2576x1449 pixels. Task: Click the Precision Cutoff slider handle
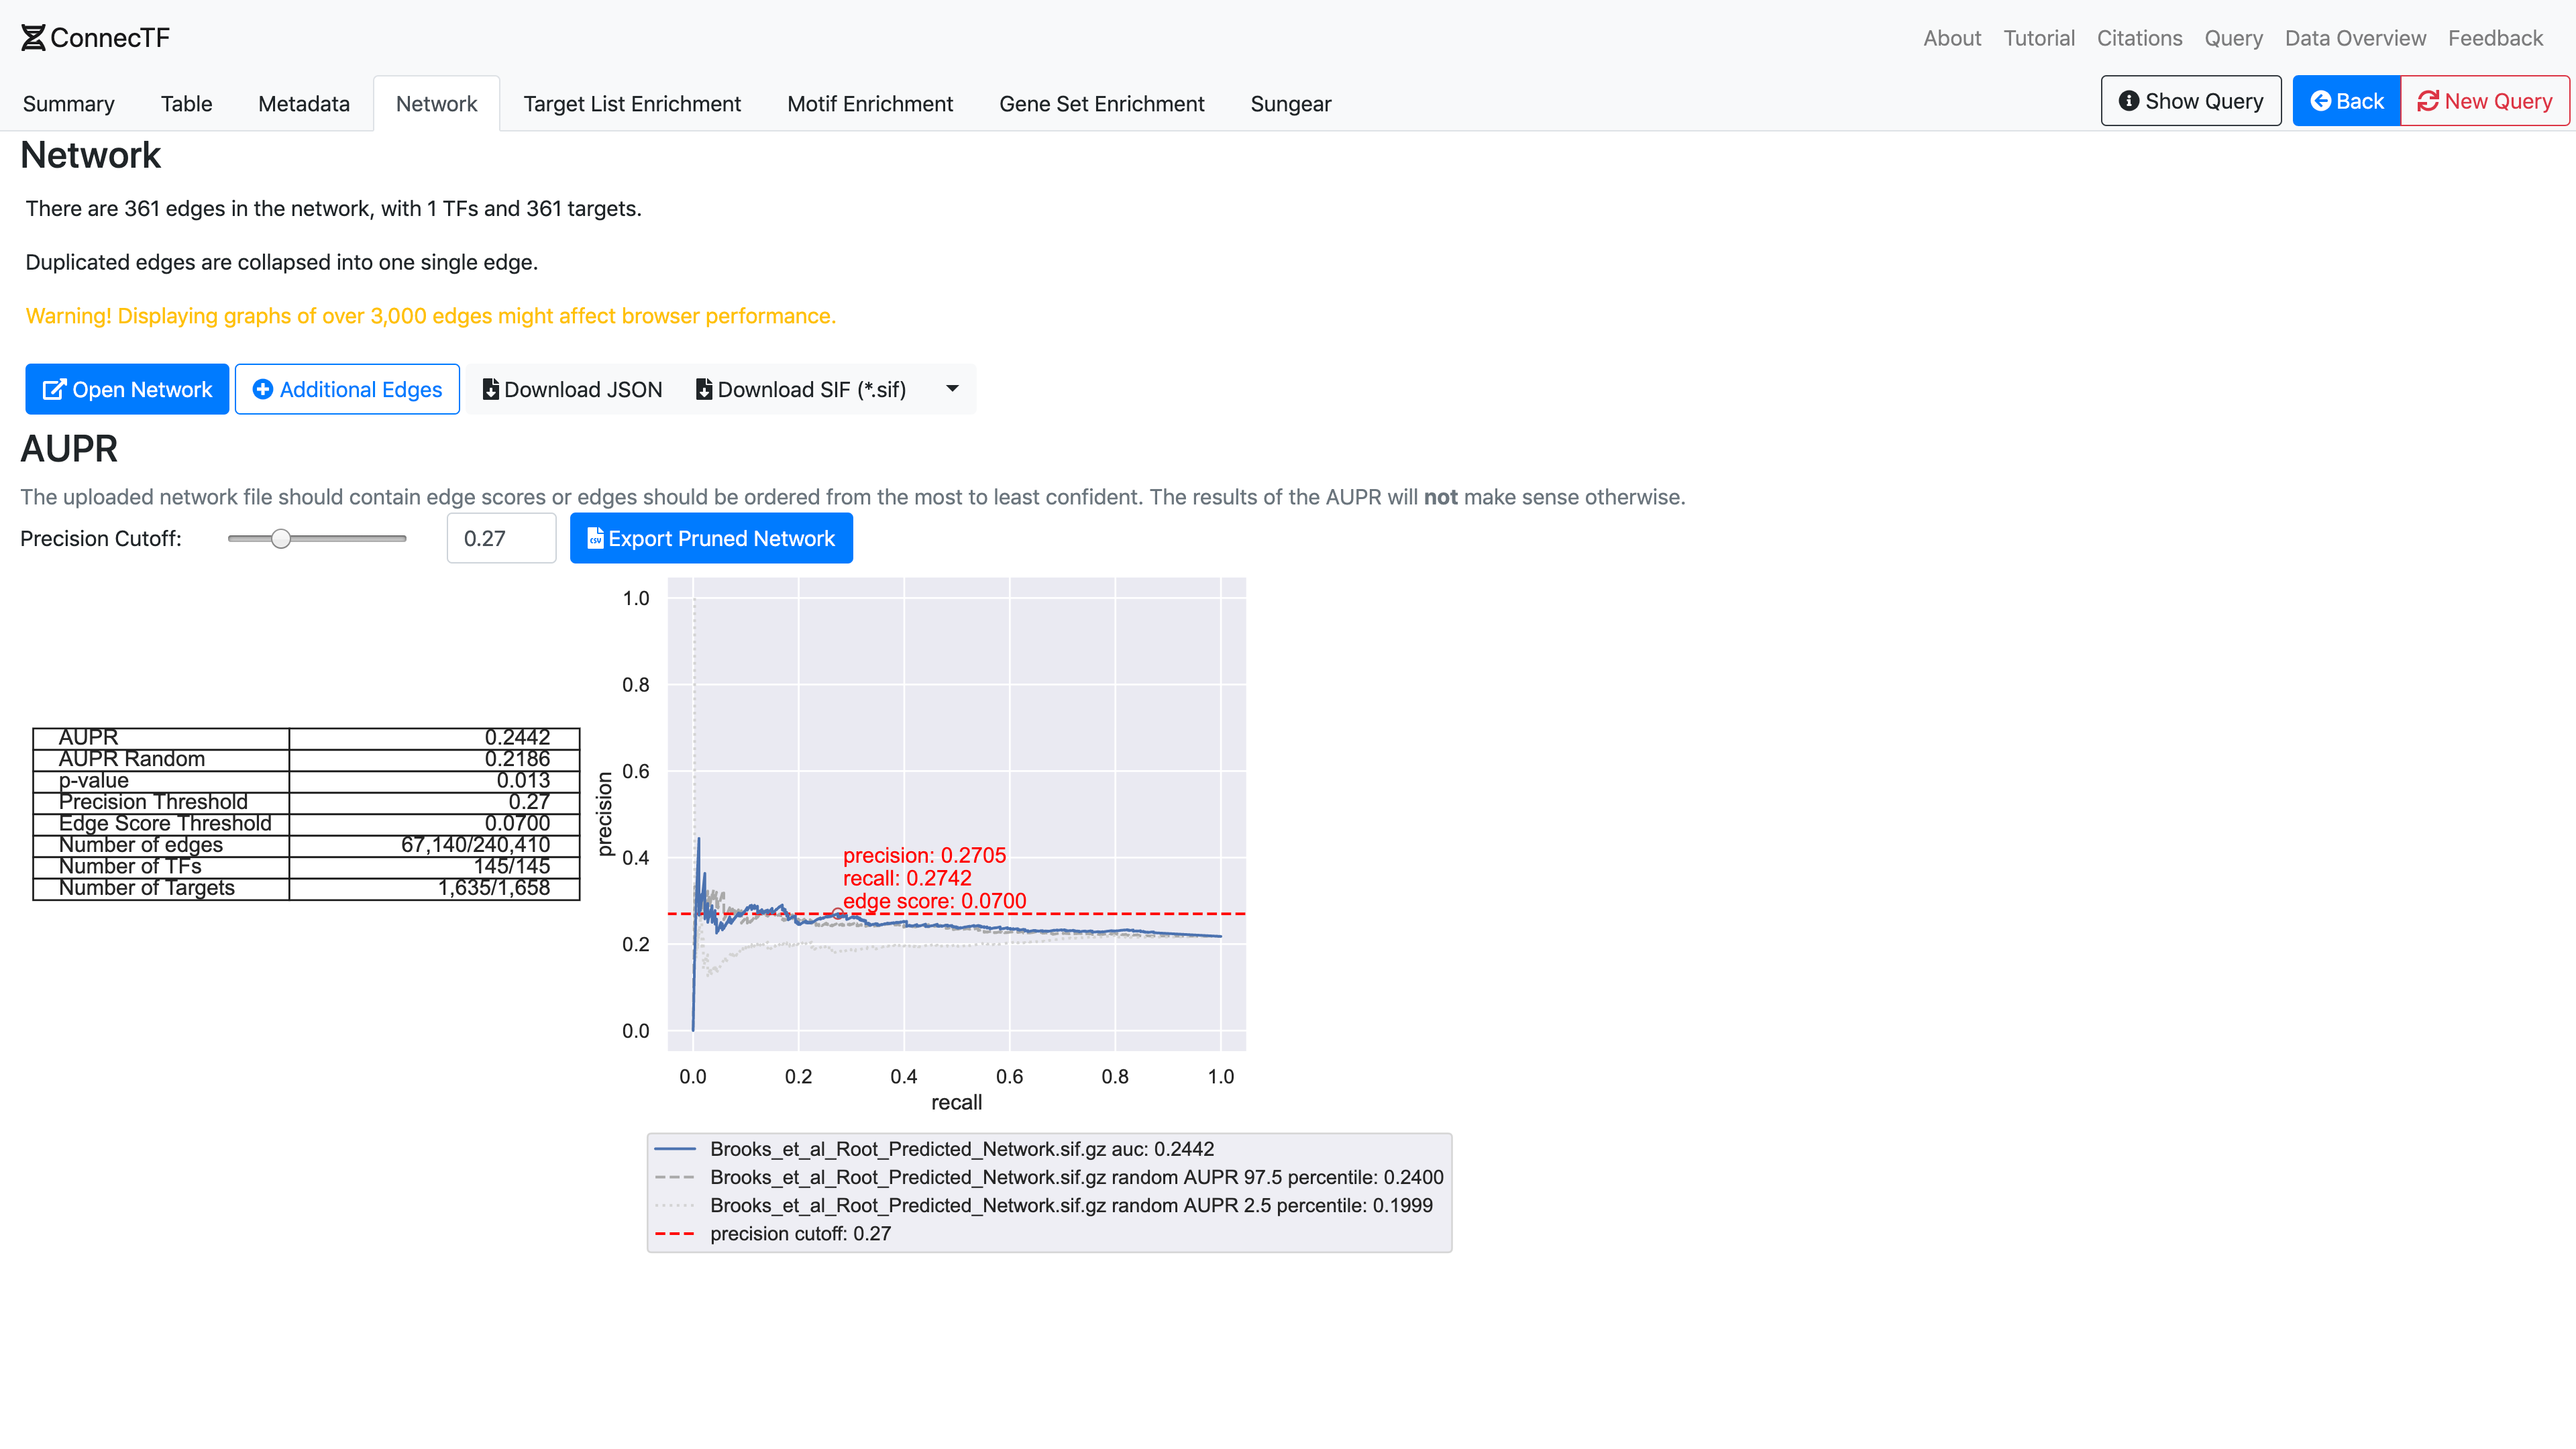click(281, 539)
